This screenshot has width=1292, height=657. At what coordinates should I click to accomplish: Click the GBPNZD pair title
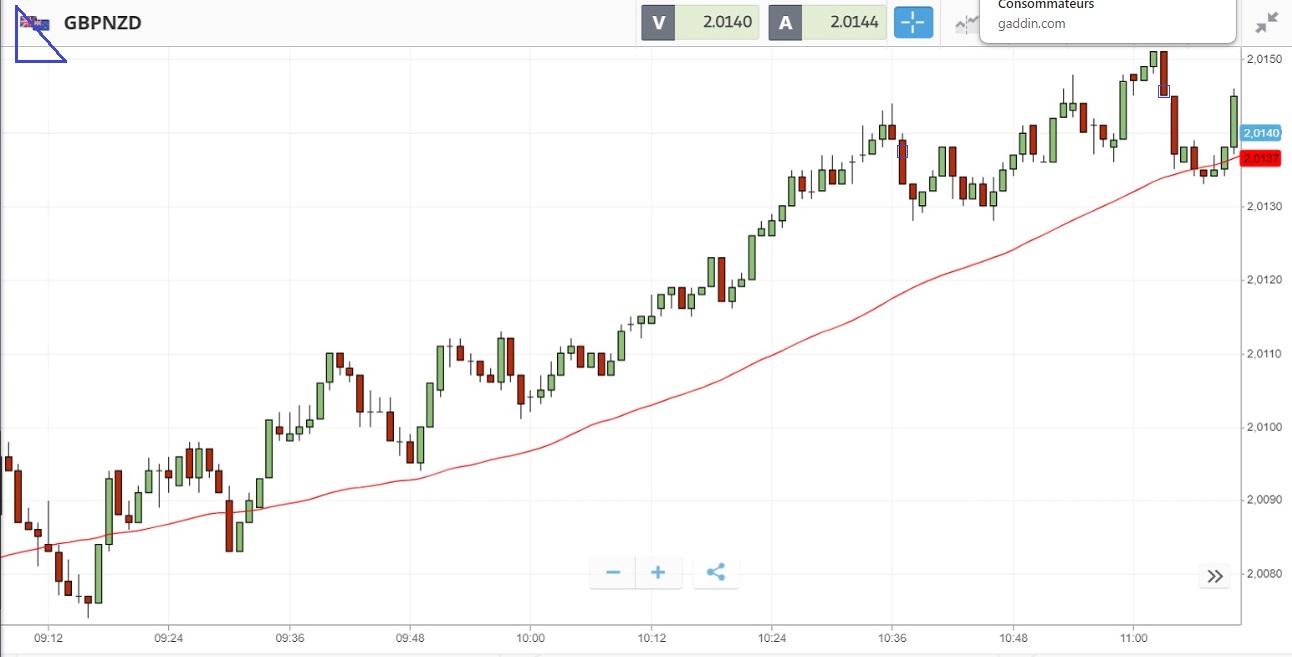pos(102,22)
